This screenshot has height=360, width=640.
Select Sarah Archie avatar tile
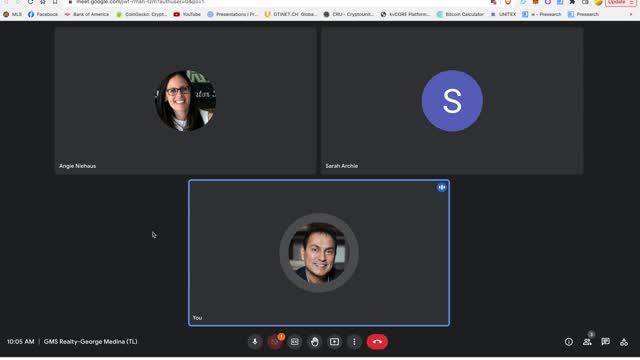tap(452, 100)
